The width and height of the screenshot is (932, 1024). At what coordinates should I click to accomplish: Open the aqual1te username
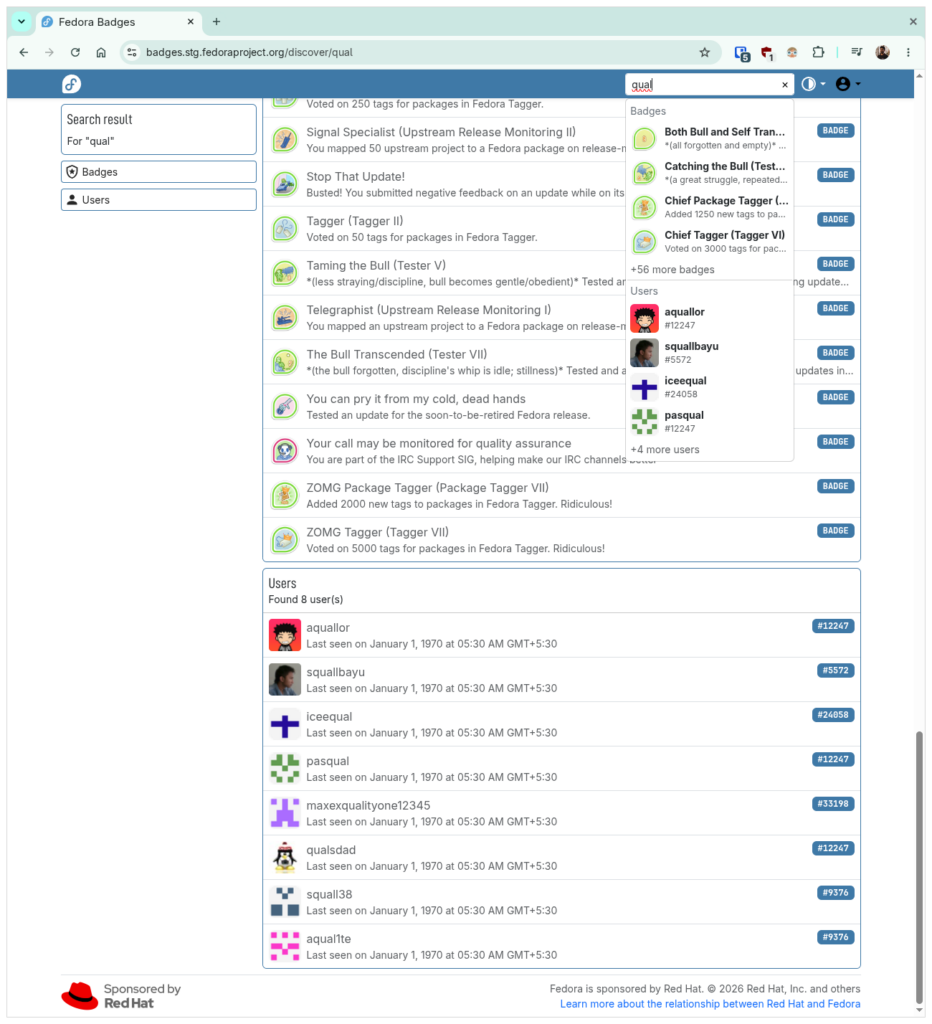329,938
